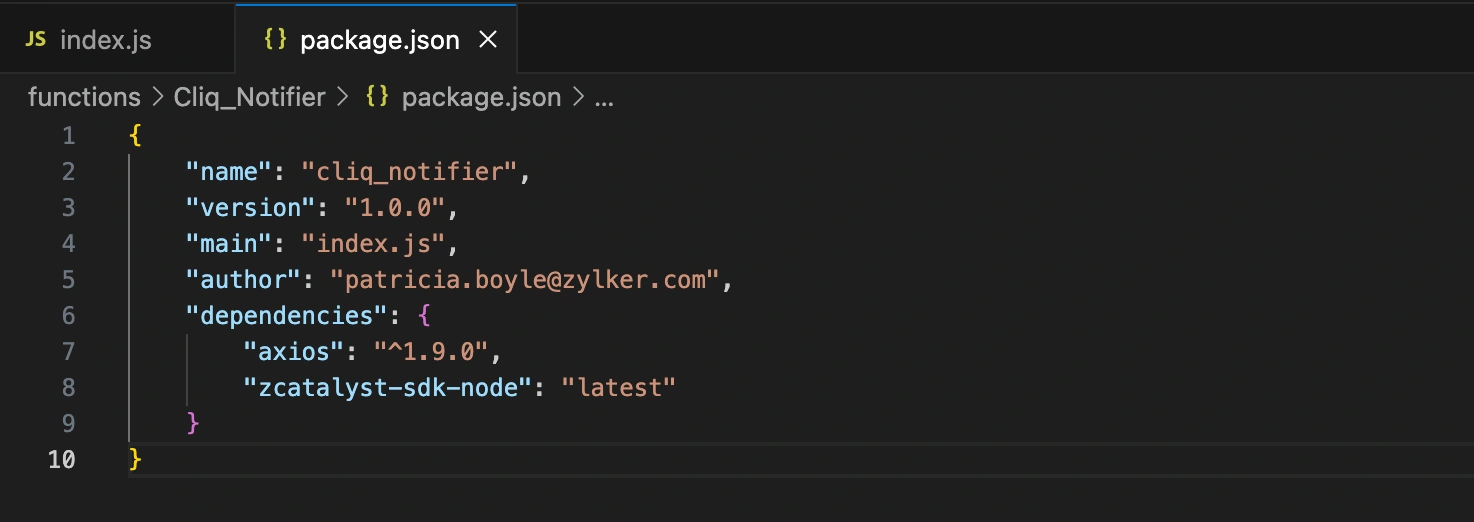Click the braces icon on package.json tab
The height and width of the screenshot is (522, 1474).
pyautogui.click(x=274, y=40)
